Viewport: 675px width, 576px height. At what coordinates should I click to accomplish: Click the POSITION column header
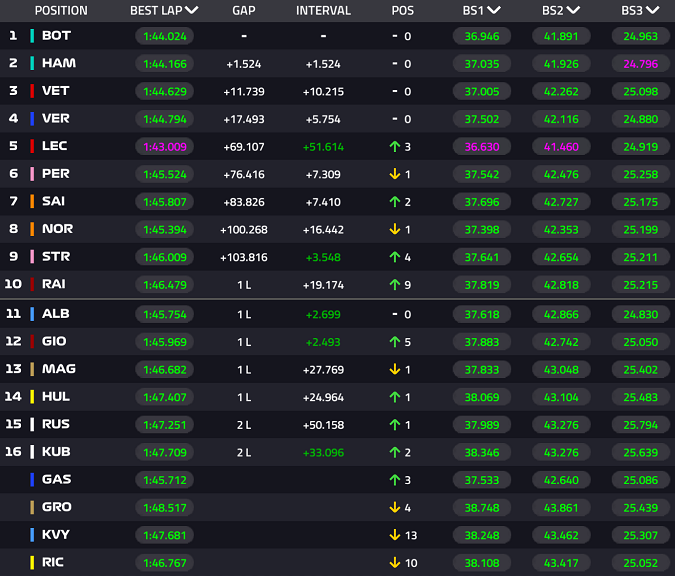pos(61,11)
